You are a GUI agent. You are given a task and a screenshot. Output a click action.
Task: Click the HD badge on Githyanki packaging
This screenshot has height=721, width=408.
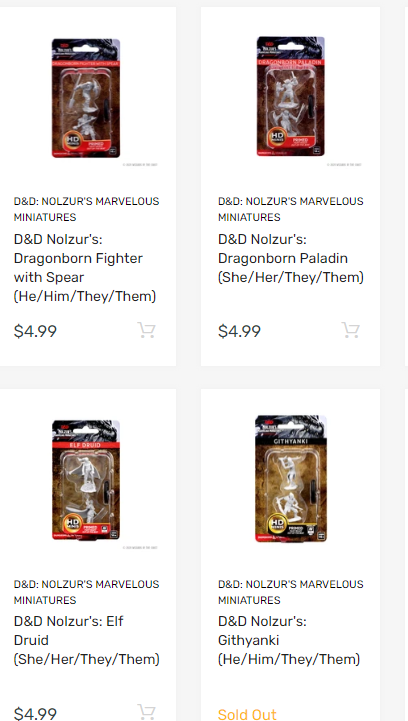tap(277, 523)
